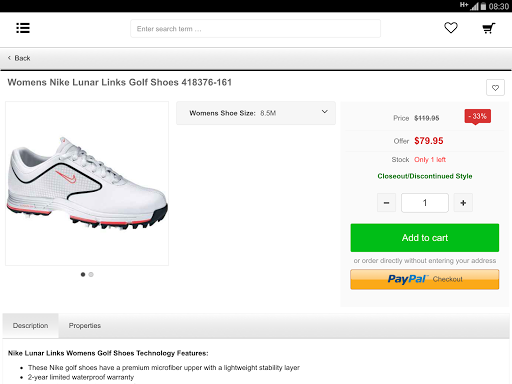512x384 pixels.
Task: Show the second product image dot
Action: pos(91,274)
